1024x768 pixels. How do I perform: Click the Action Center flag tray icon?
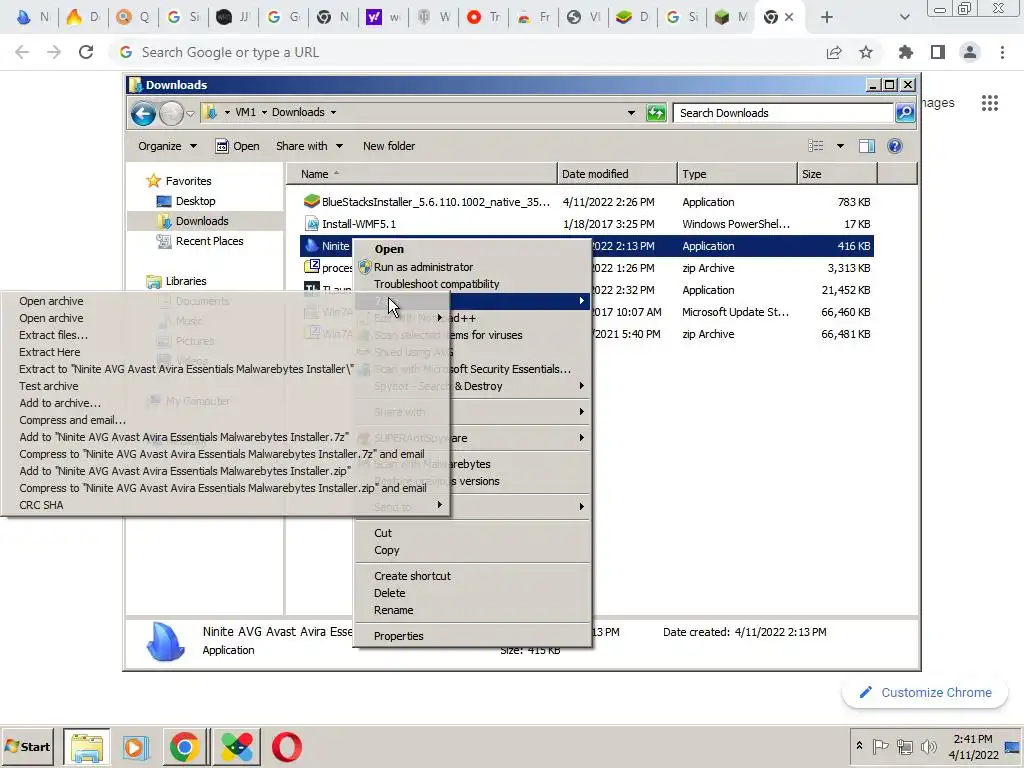pyautogui.click(x=880, y=746)
